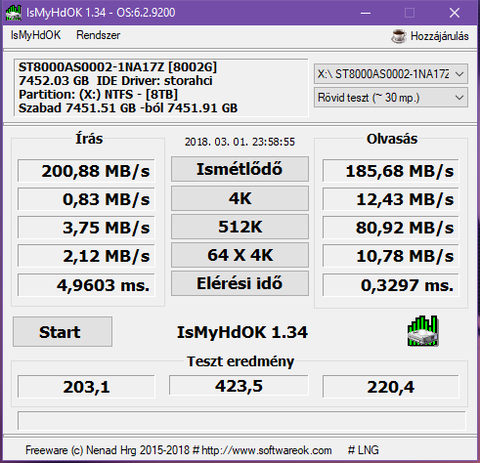Click the IsMyHdOK 1.34 center label
Image resolution: width=480 pixels, height=463 pixels.
[x=242, y=332]
